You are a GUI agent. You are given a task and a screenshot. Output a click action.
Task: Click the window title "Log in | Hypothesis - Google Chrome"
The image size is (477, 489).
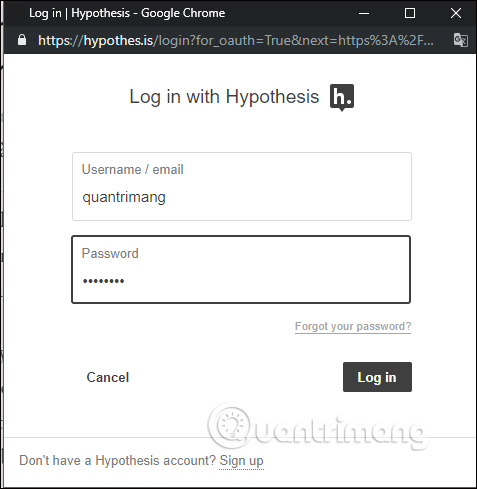pyautogui.click(x=127, y=13)
